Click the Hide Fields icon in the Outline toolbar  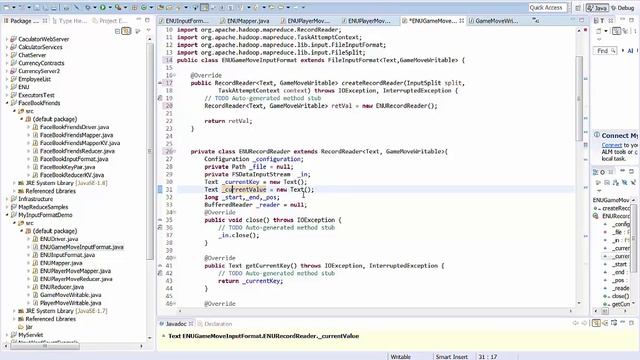(624, 182)
